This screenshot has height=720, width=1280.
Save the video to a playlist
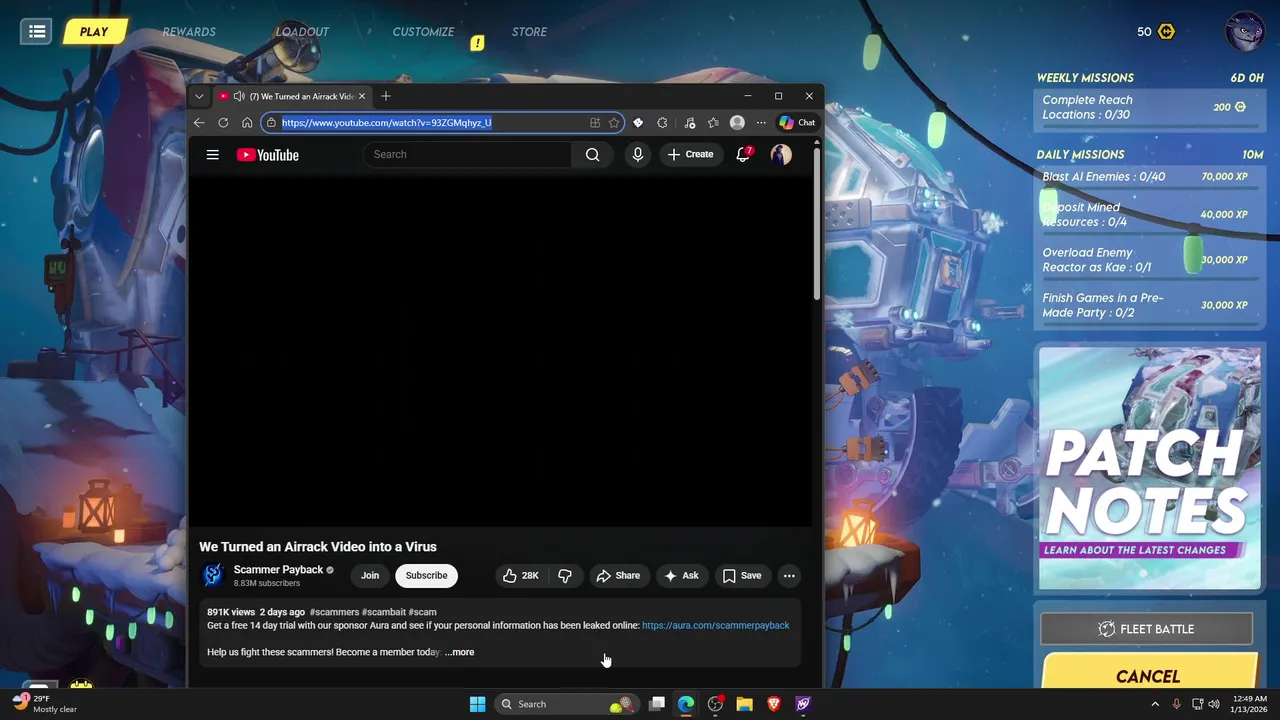coord(742,575)
